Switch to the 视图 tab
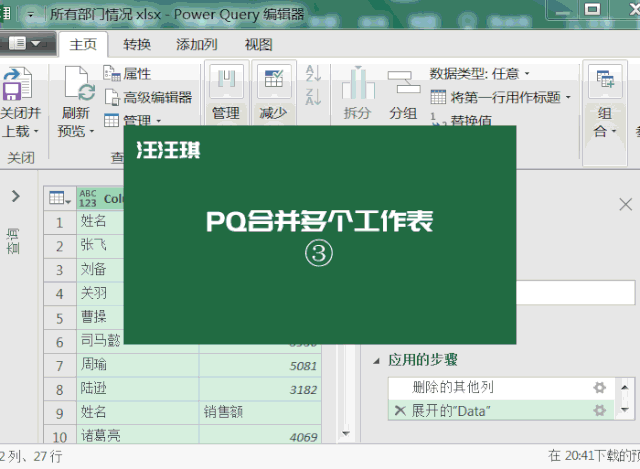This screenshot has width=640, height=469. 258,44
